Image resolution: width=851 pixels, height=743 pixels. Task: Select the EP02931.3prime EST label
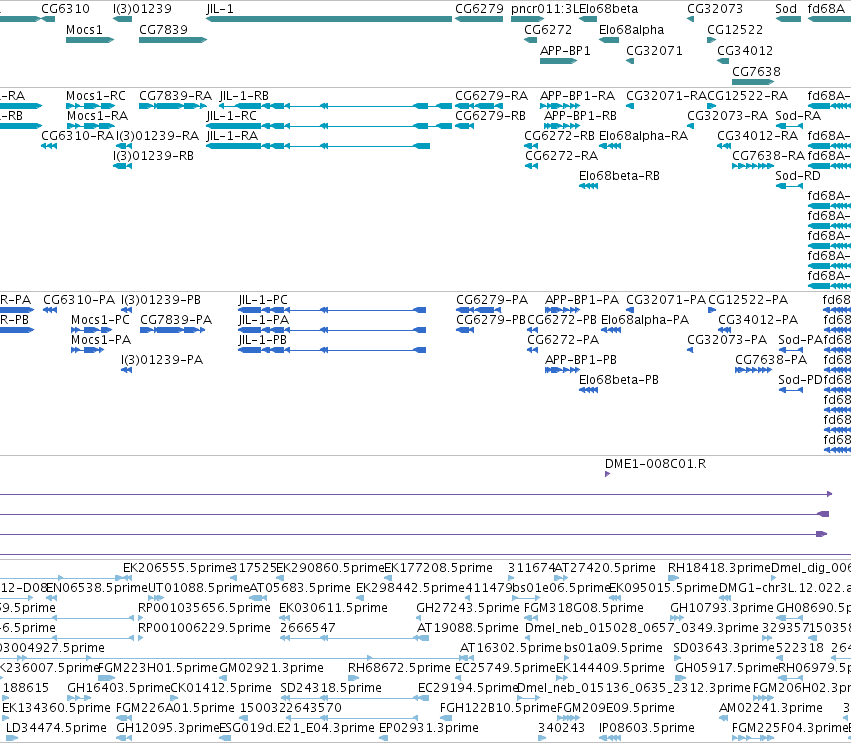(x=428, y=728)
